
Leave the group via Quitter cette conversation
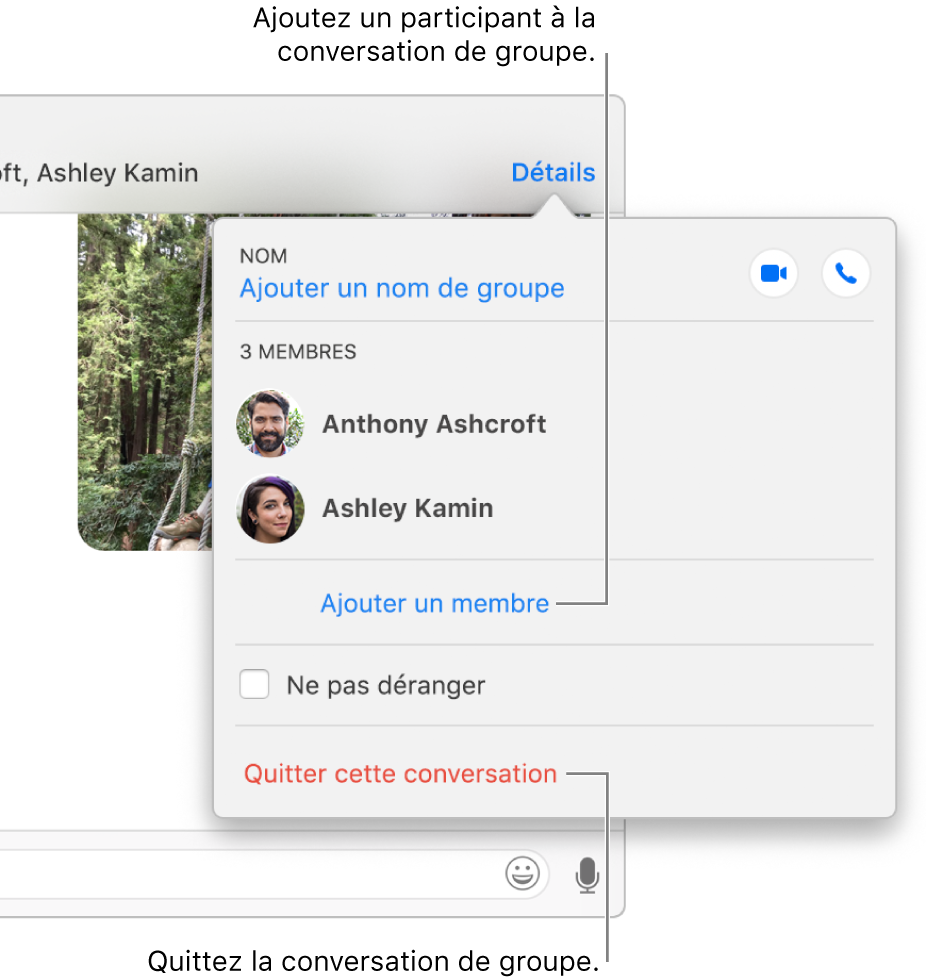[x=399, y=773]
